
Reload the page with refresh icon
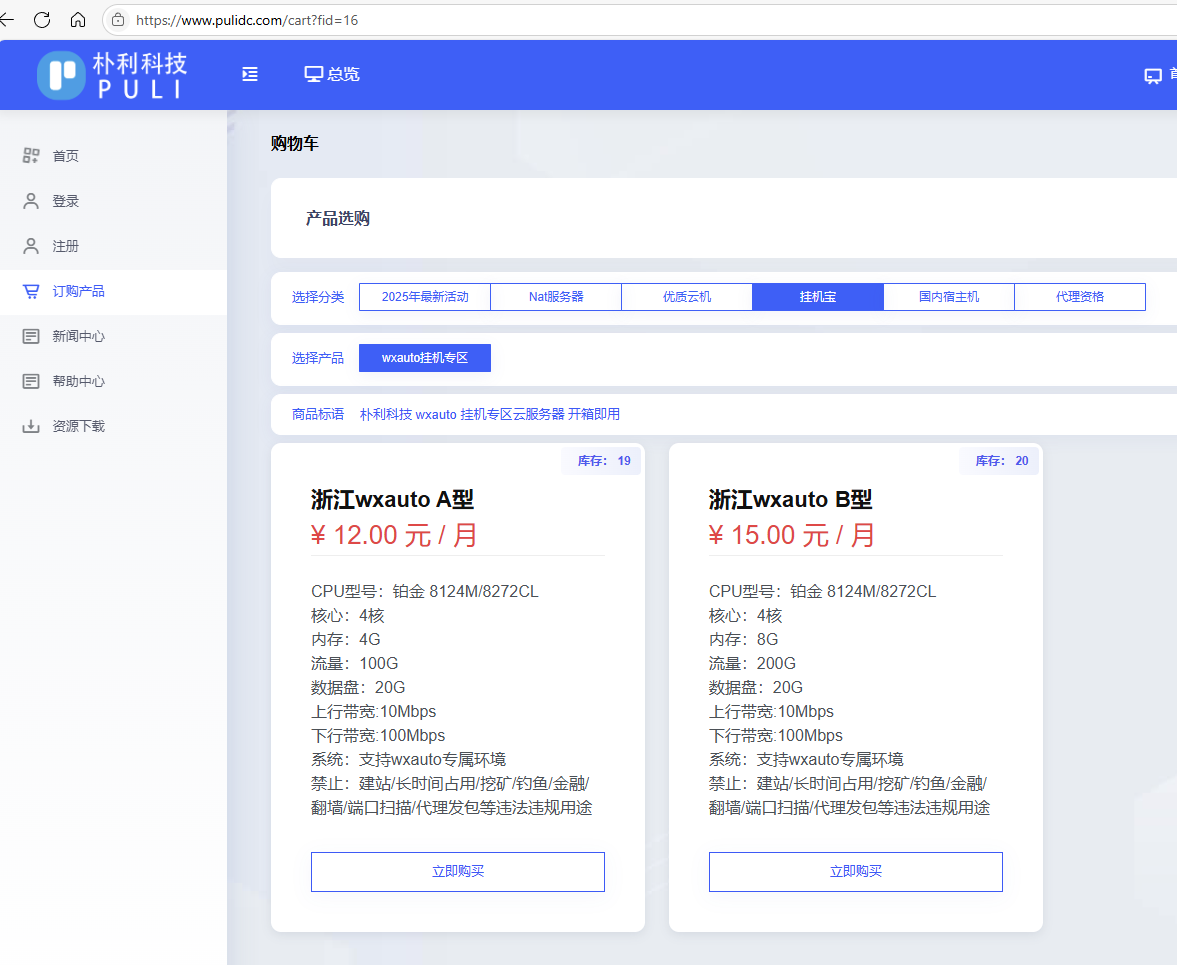click(x=42, y=20)
